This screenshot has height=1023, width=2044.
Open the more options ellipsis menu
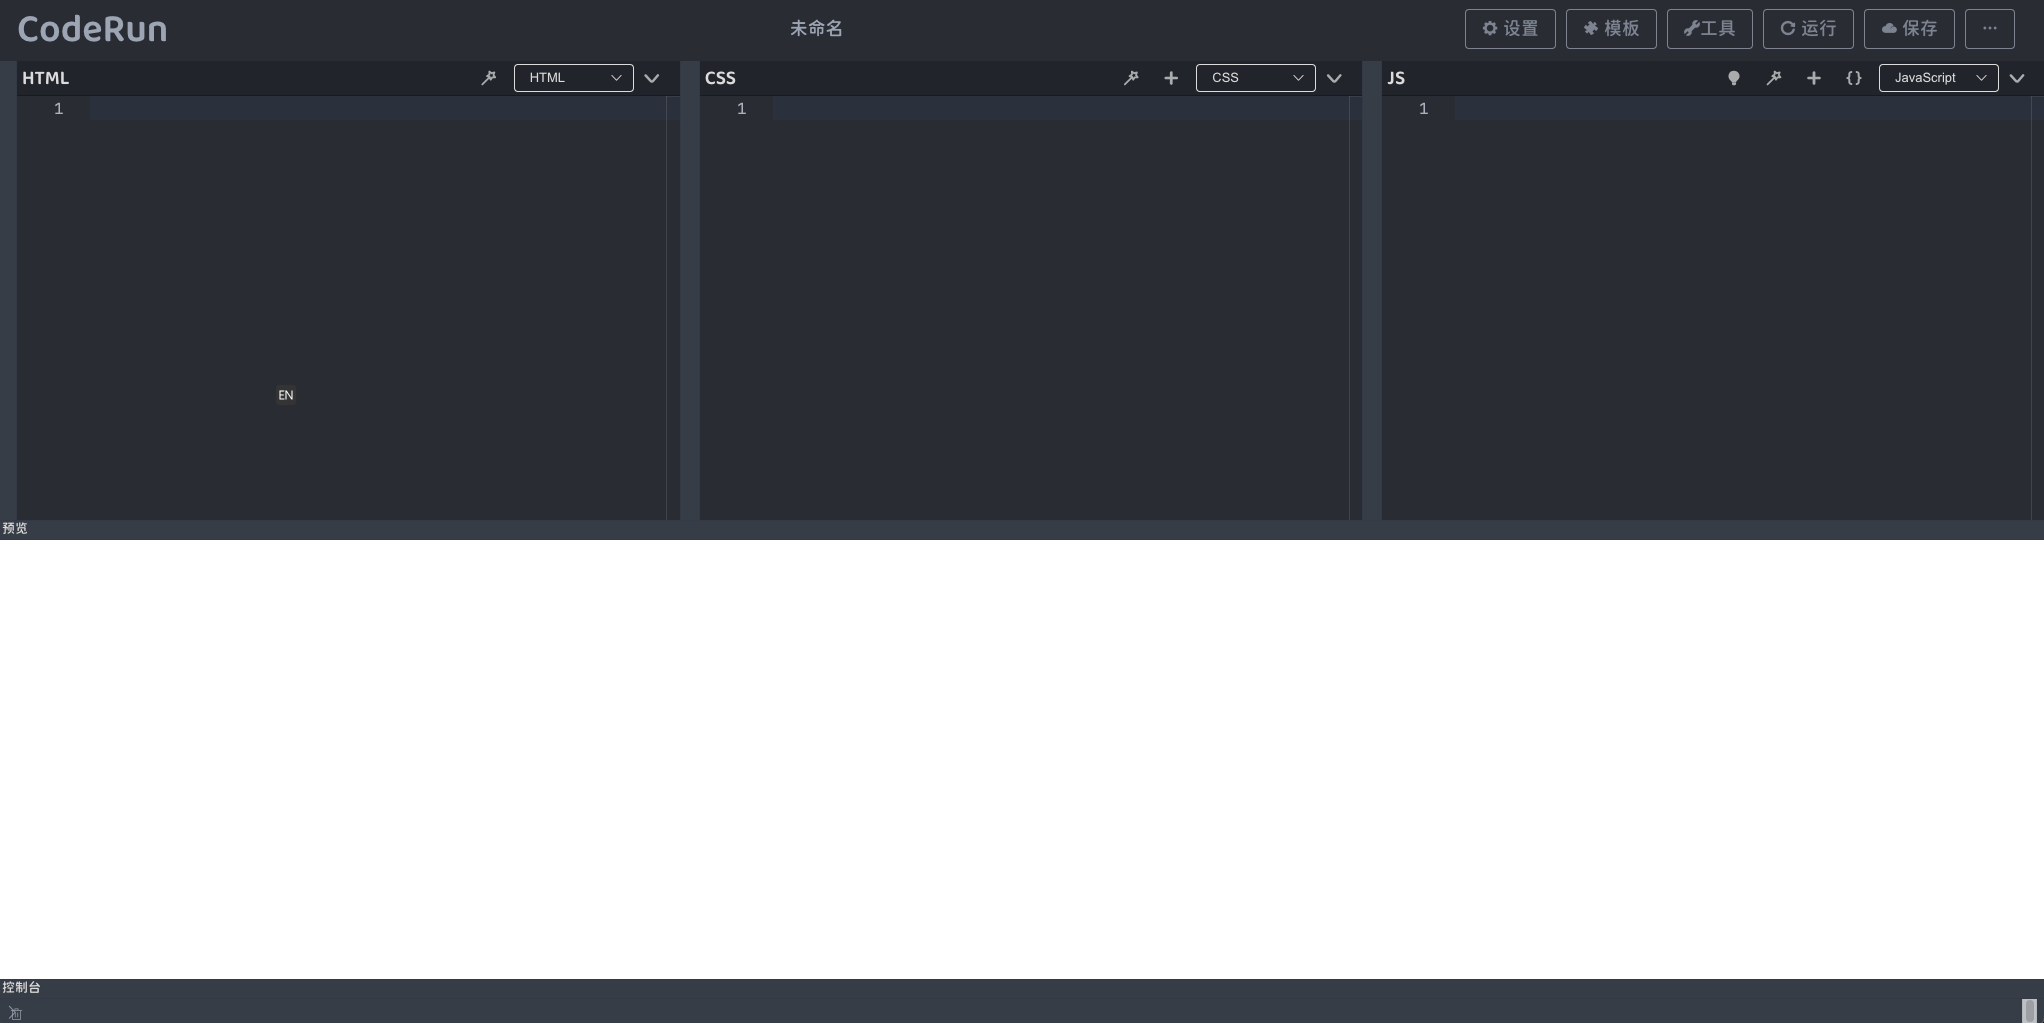coord(1989,29)
